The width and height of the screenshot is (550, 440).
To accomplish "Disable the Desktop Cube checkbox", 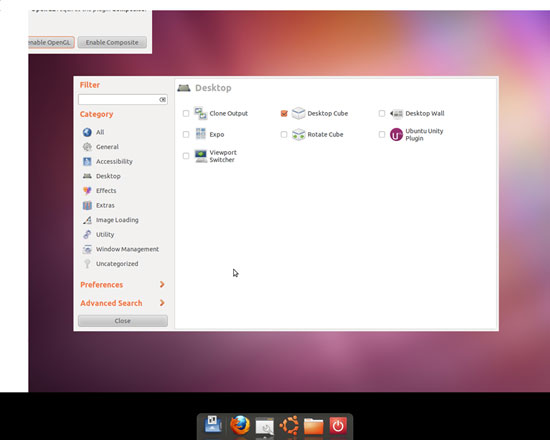I will click(284, 113).
